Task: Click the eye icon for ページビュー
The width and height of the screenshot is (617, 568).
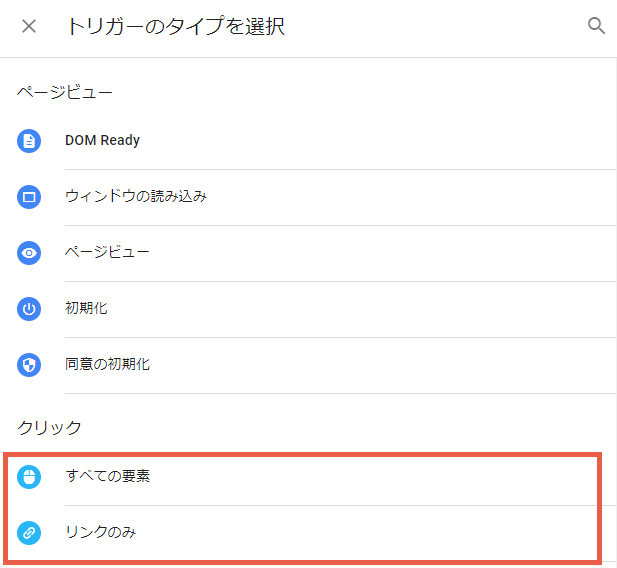Action: 29,253
